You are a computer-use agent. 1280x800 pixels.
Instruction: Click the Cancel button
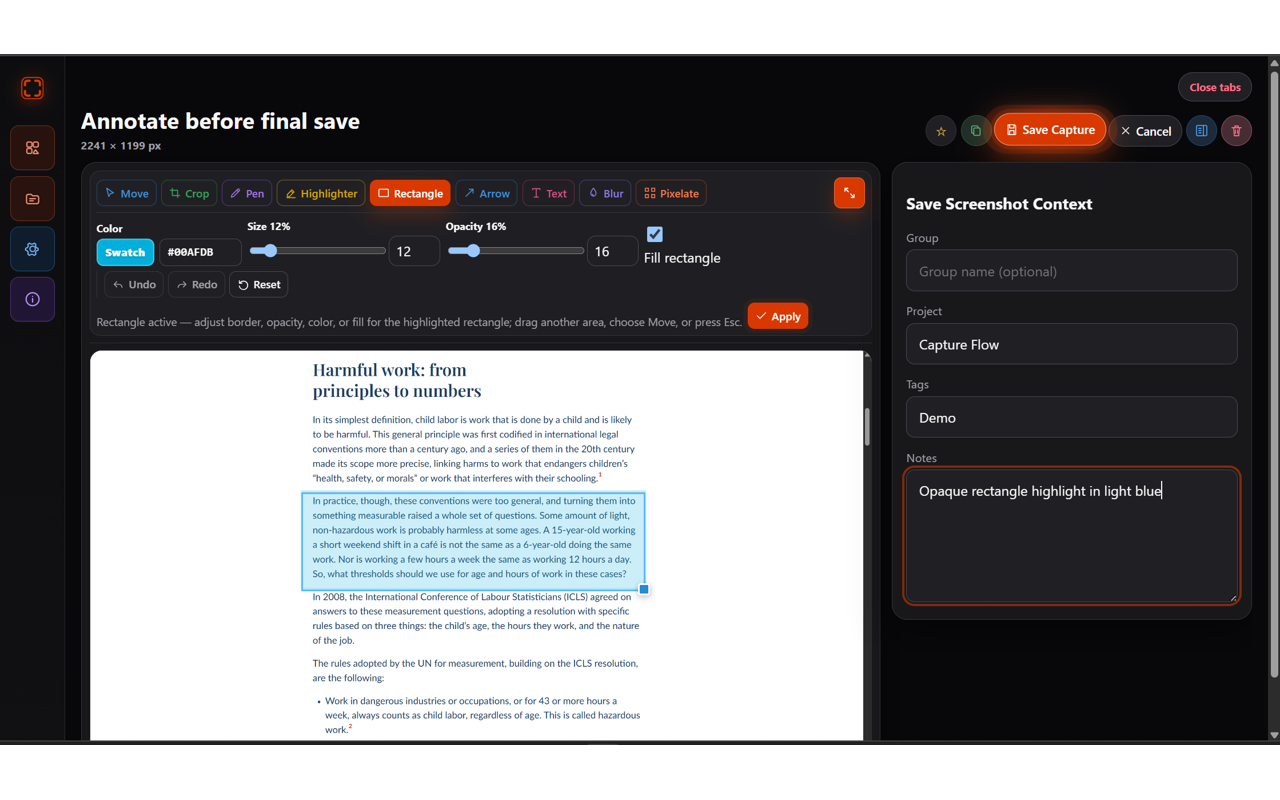[1145, 131]
